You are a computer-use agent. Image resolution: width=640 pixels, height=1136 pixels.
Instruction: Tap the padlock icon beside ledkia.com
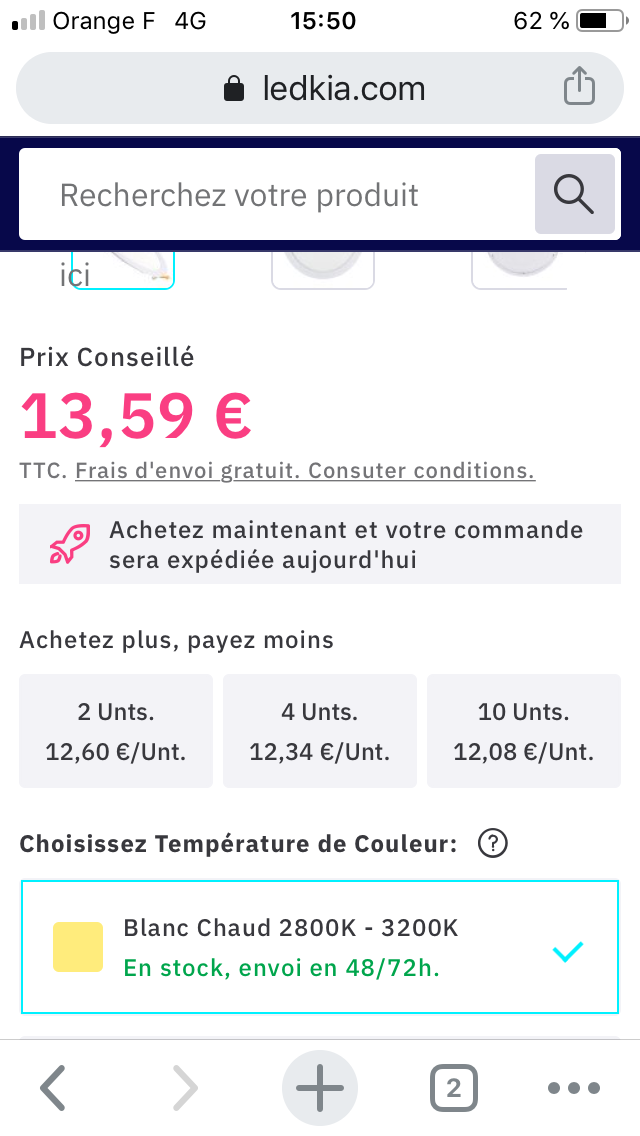pos(234,89)
